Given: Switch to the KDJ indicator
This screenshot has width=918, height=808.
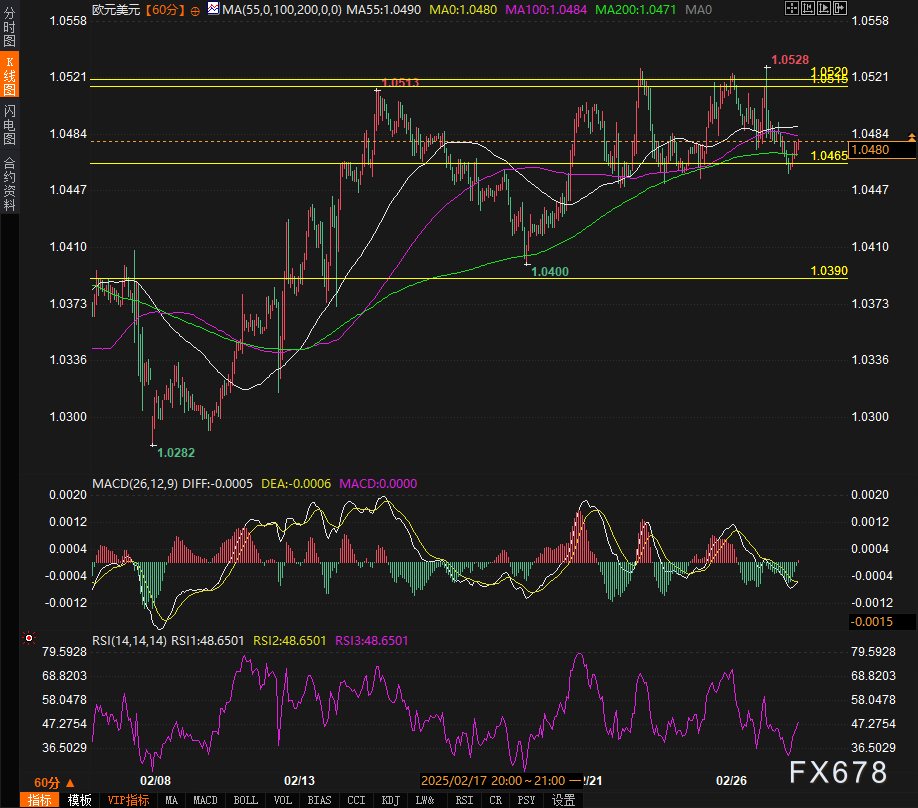Looking at the screenshot, I should tap(389, 800).
